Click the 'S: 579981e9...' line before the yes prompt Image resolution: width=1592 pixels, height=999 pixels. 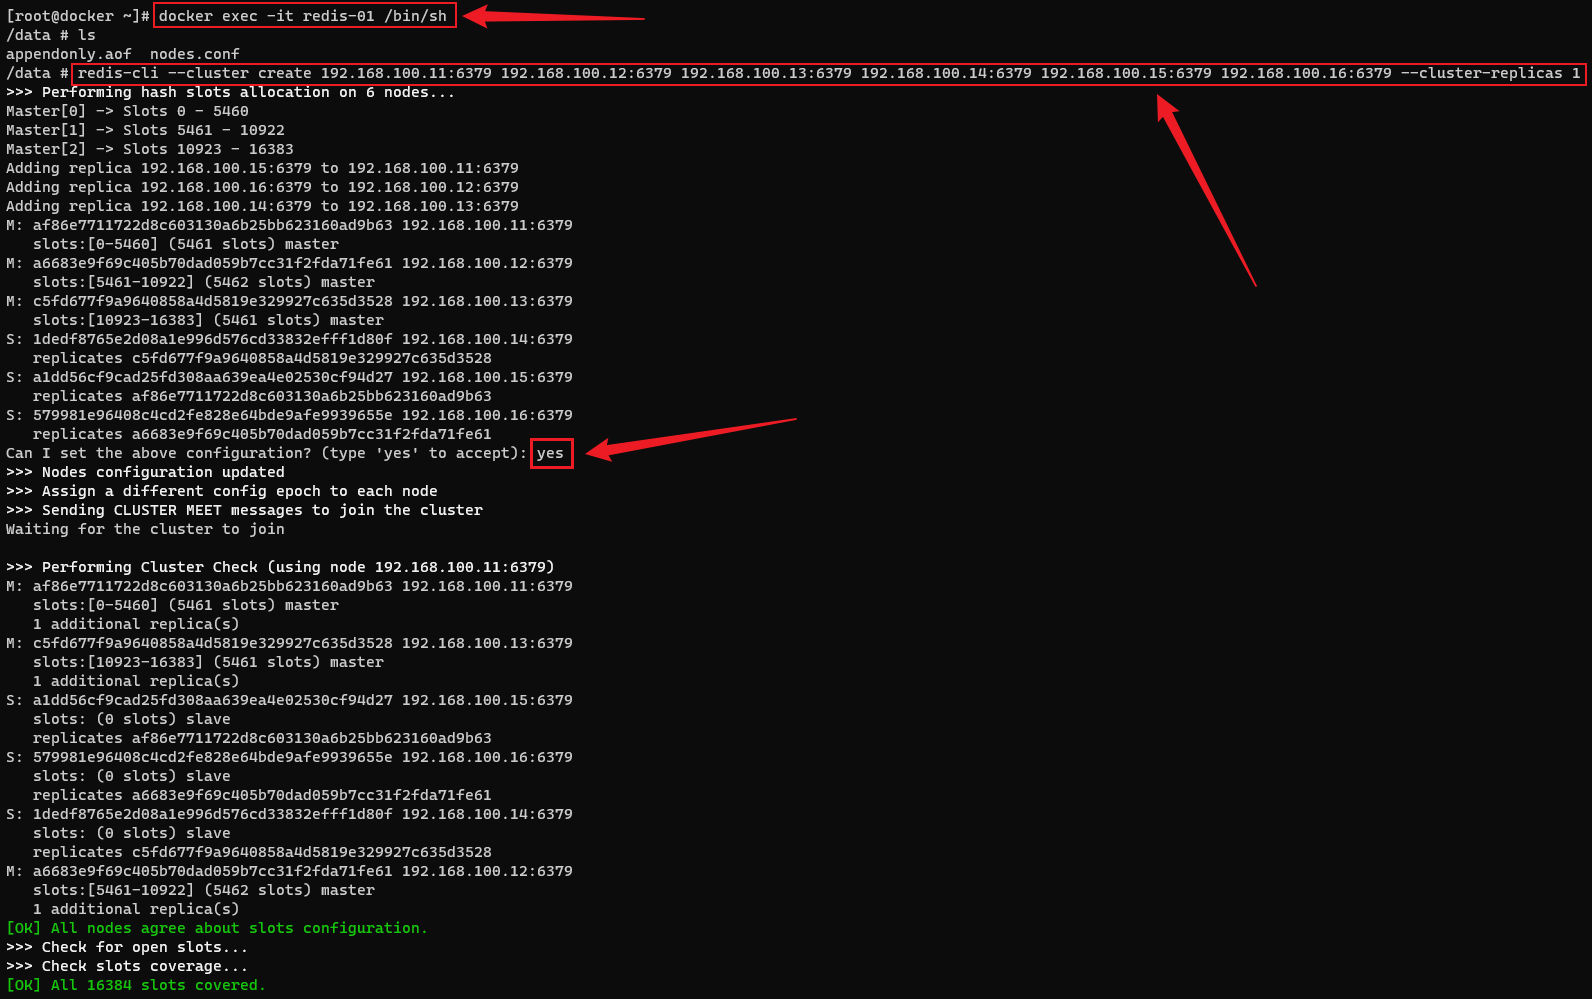(x=289, y=415)
